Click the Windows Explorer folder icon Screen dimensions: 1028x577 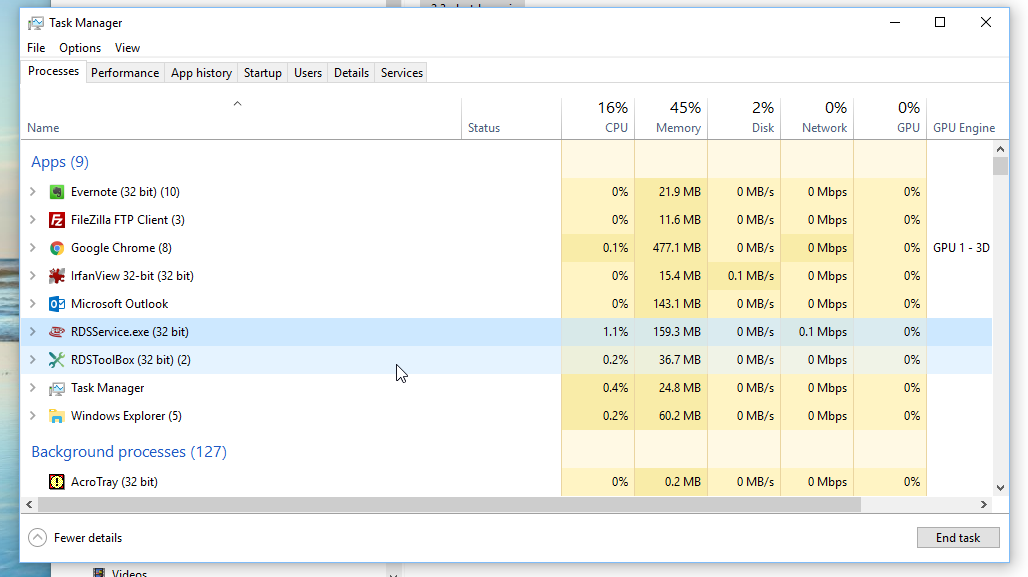point(57,416)
